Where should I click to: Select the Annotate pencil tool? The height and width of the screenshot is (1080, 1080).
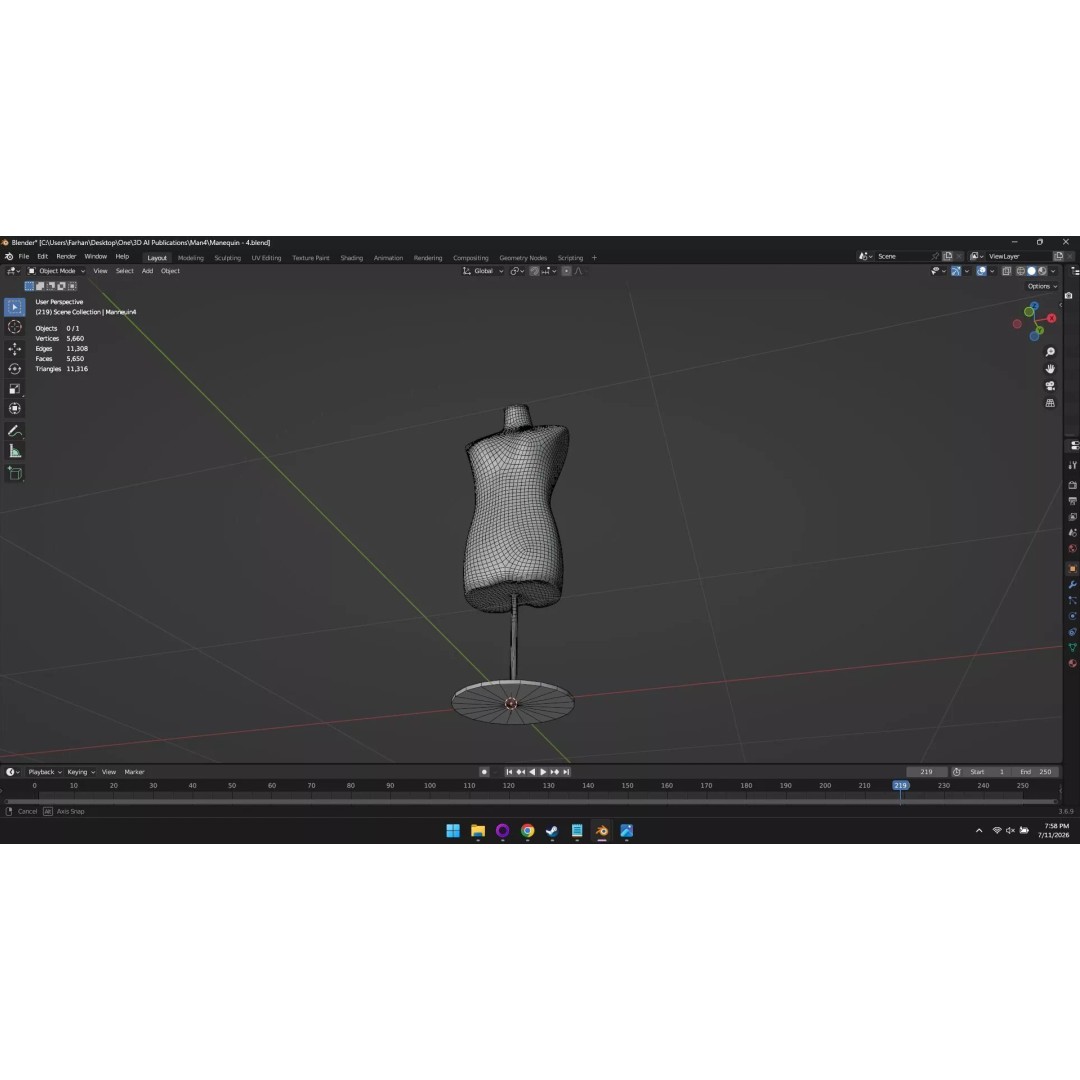[14, 431]
